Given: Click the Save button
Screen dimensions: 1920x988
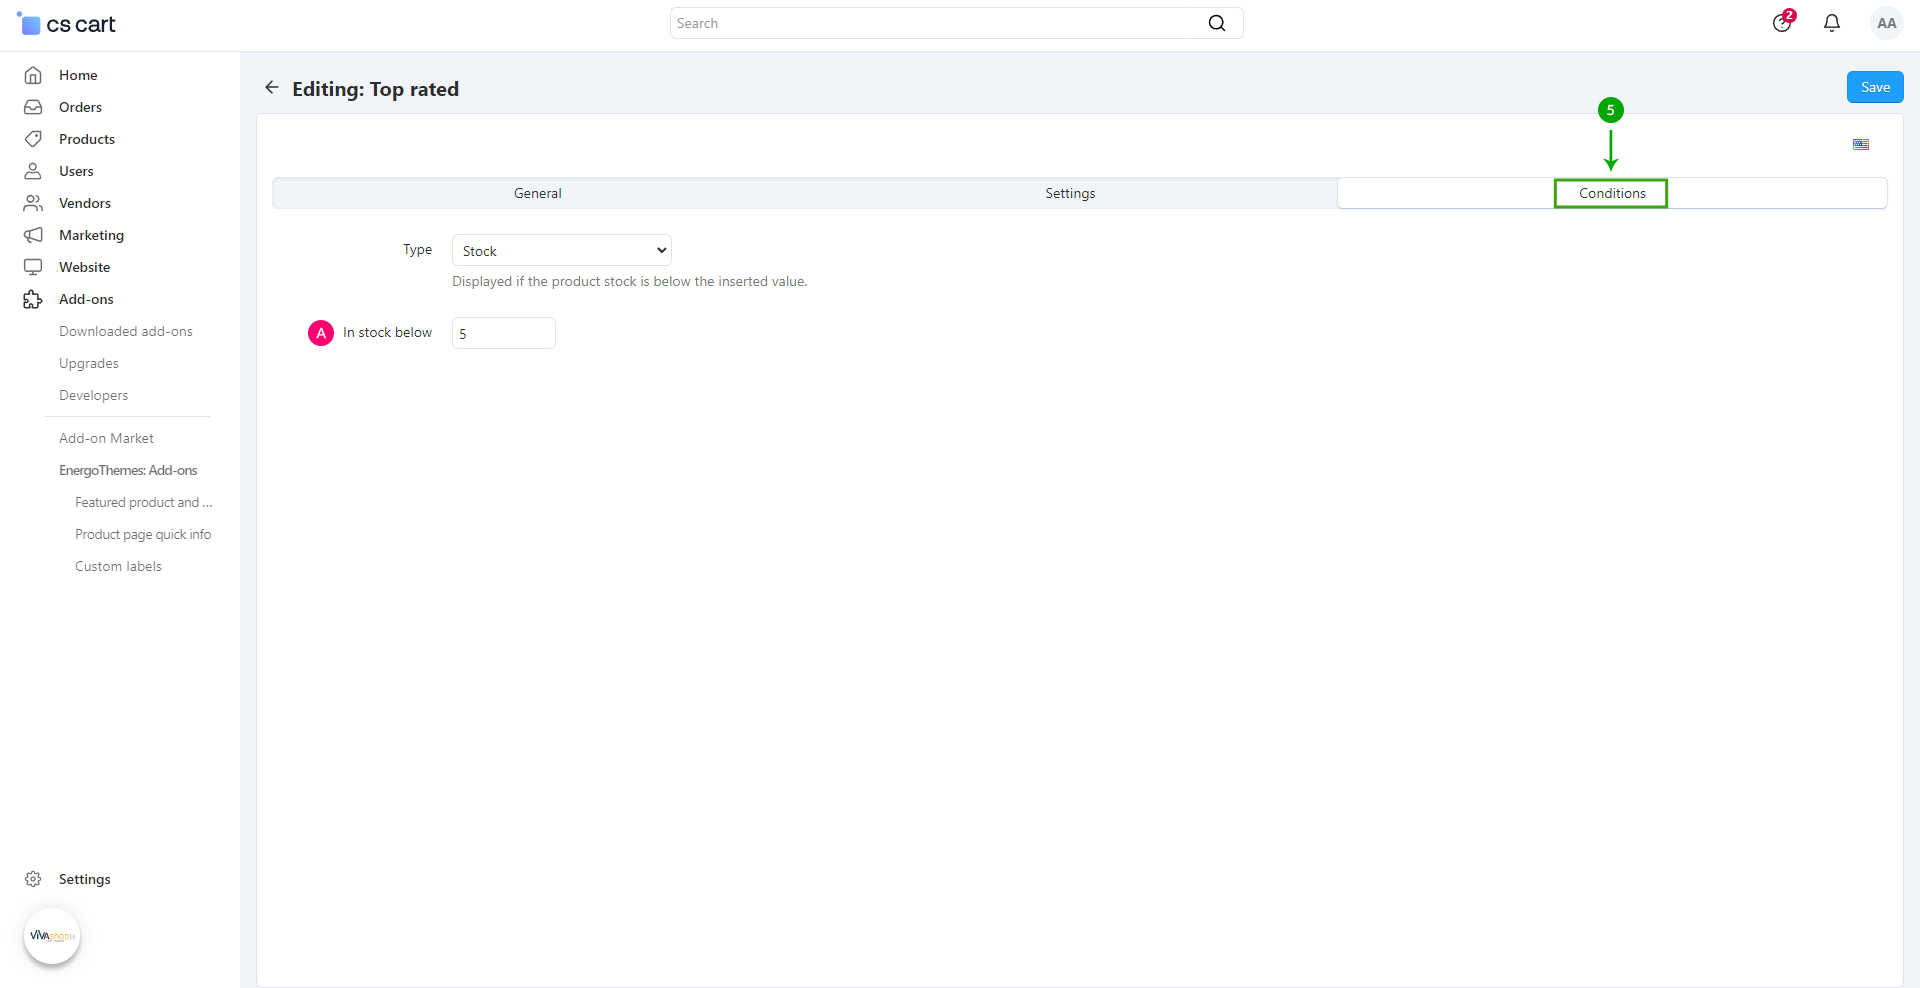Looking at the screenshot, I should point(1875,87).
